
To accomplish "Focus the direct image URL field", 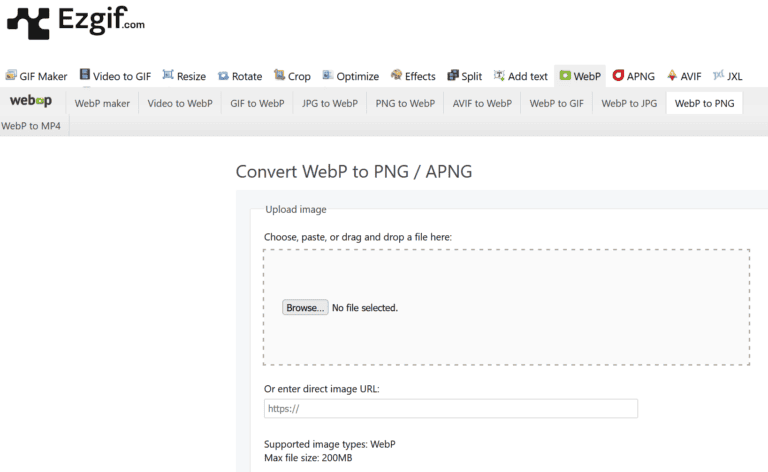I will [x=451, y=408].
